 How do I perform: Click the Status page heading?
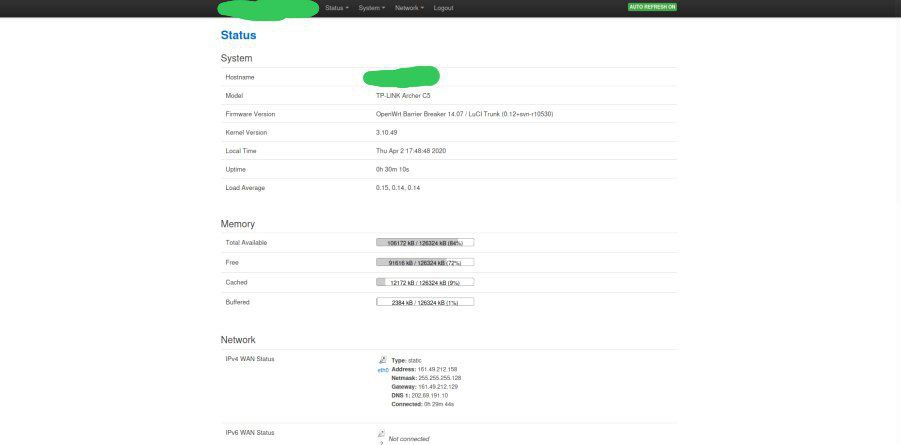(x=238, y=35)
